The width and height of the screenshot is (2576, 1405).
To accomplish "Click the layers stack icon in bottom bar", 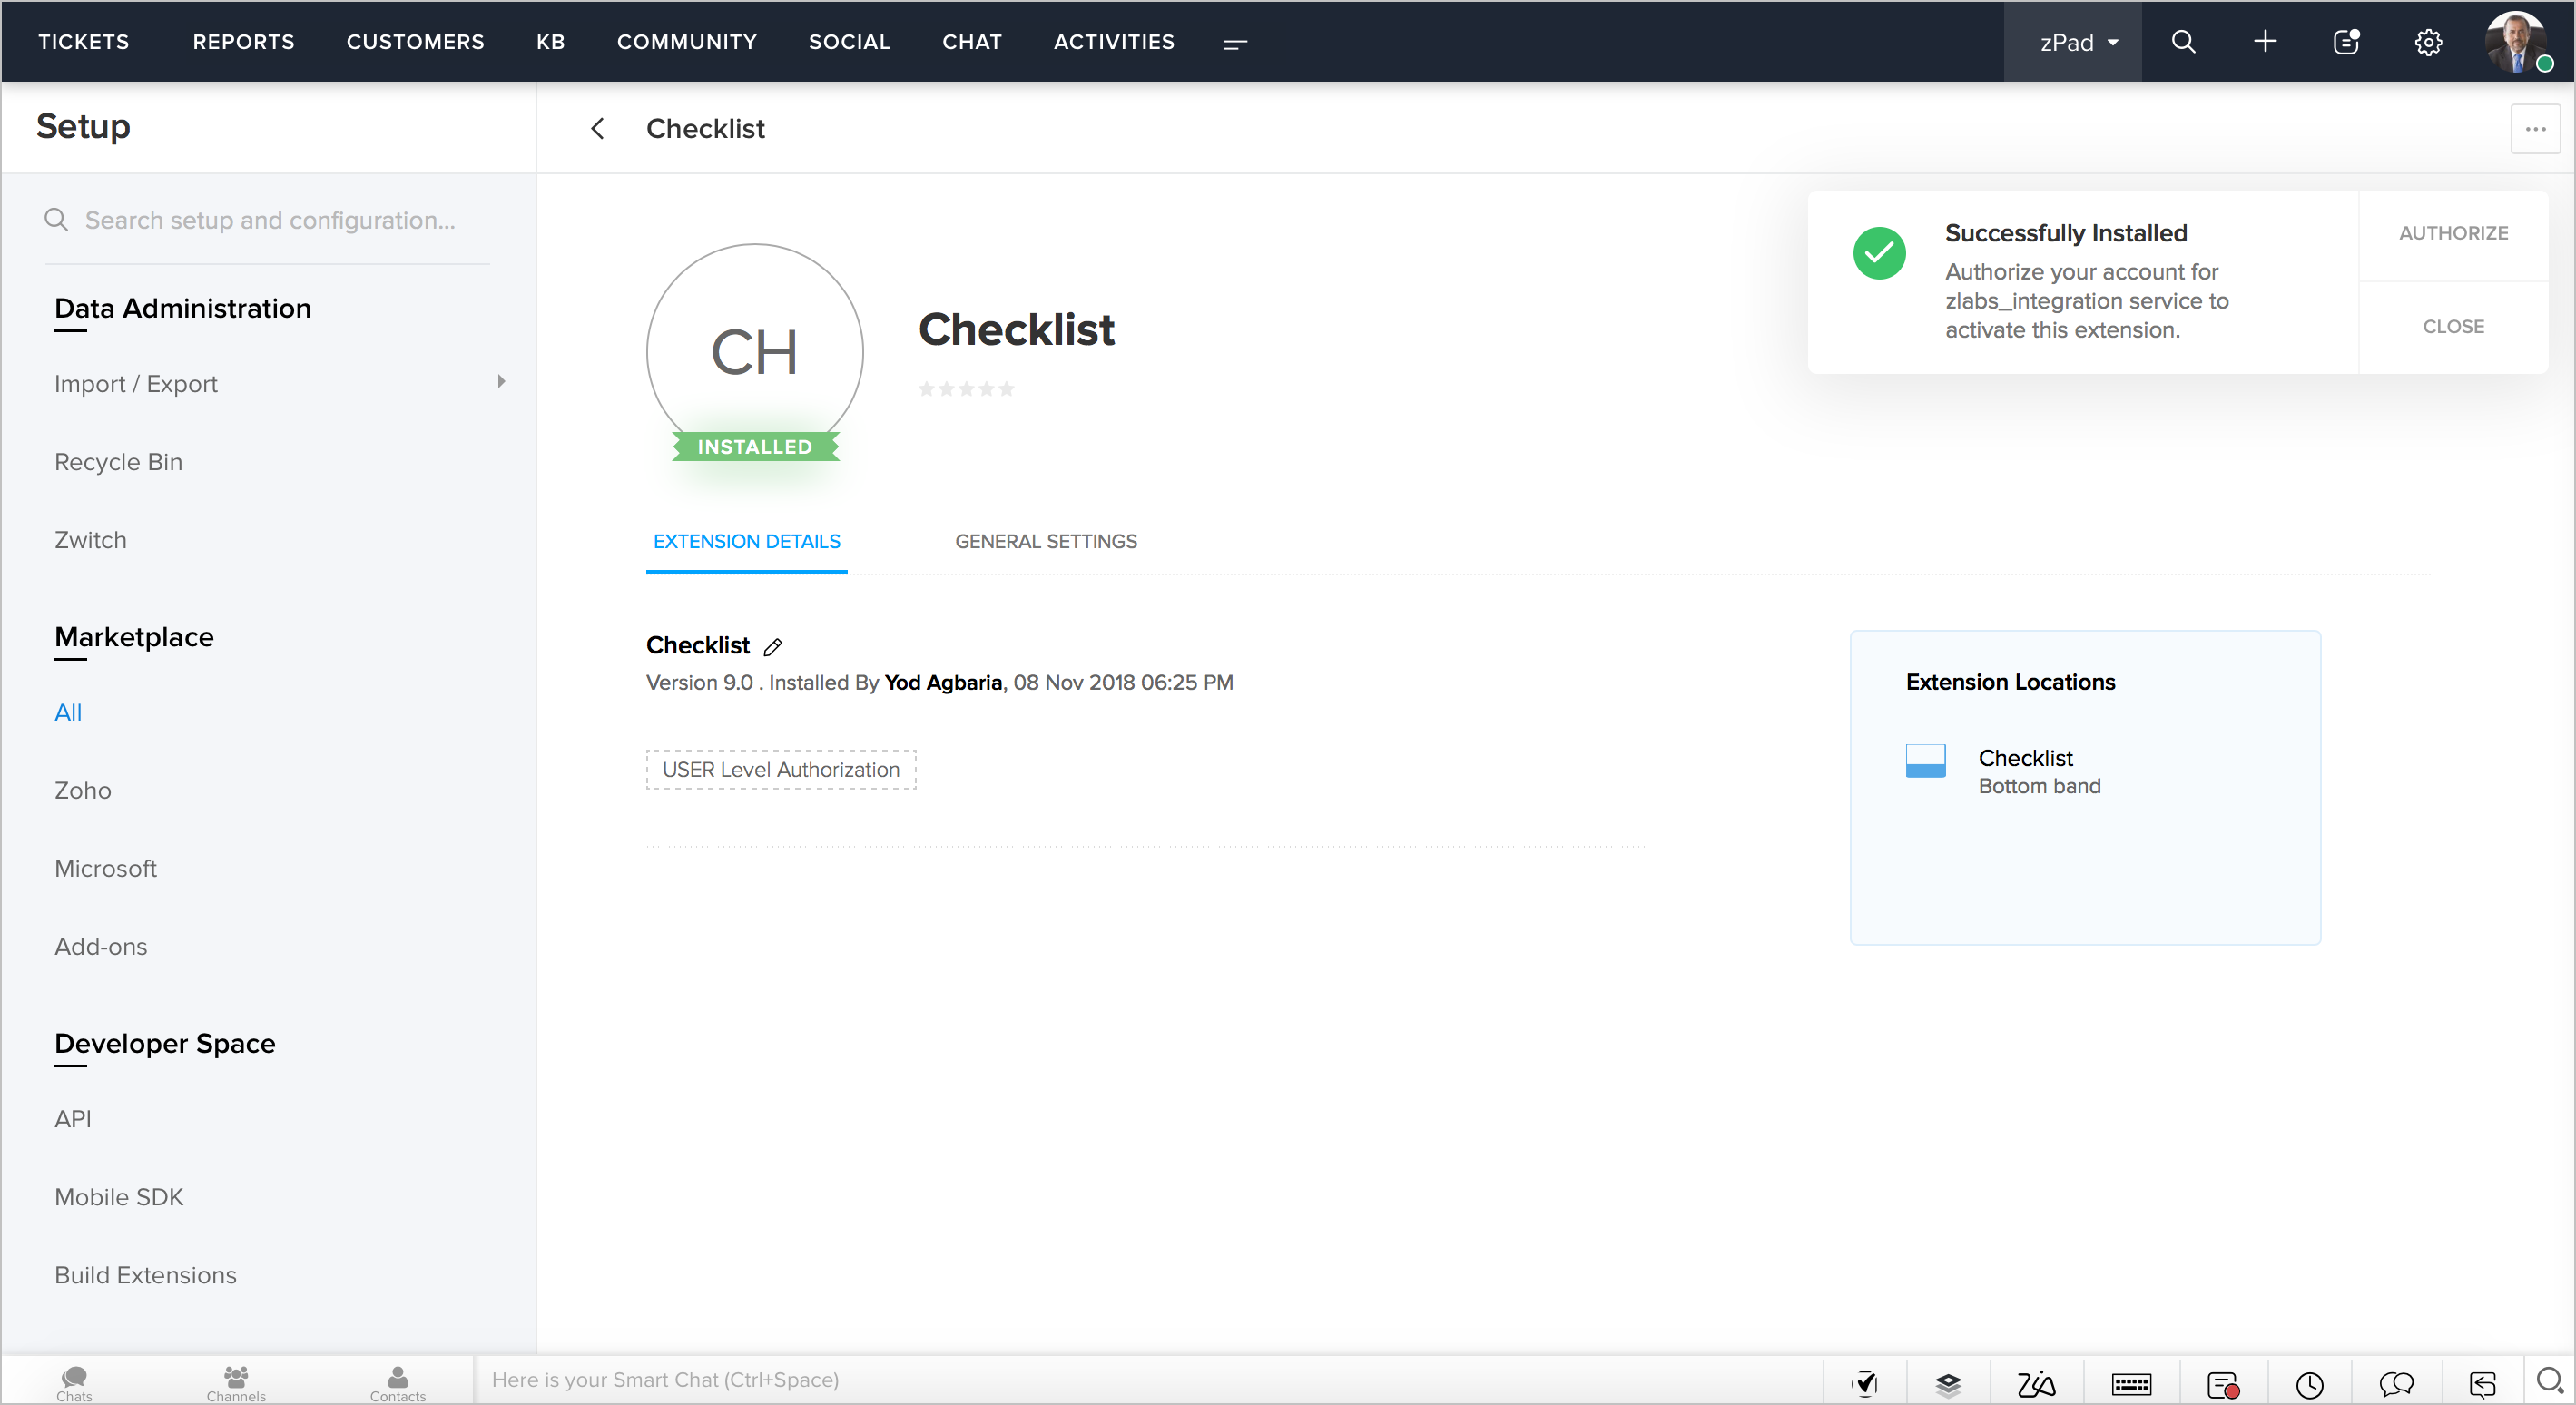I will (1948, 1383).
